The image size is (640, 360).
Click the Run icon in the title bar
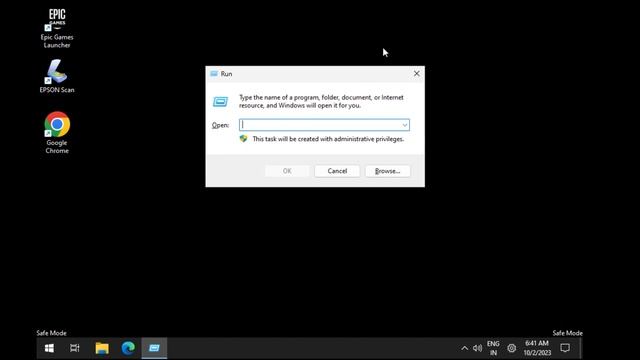214,74
